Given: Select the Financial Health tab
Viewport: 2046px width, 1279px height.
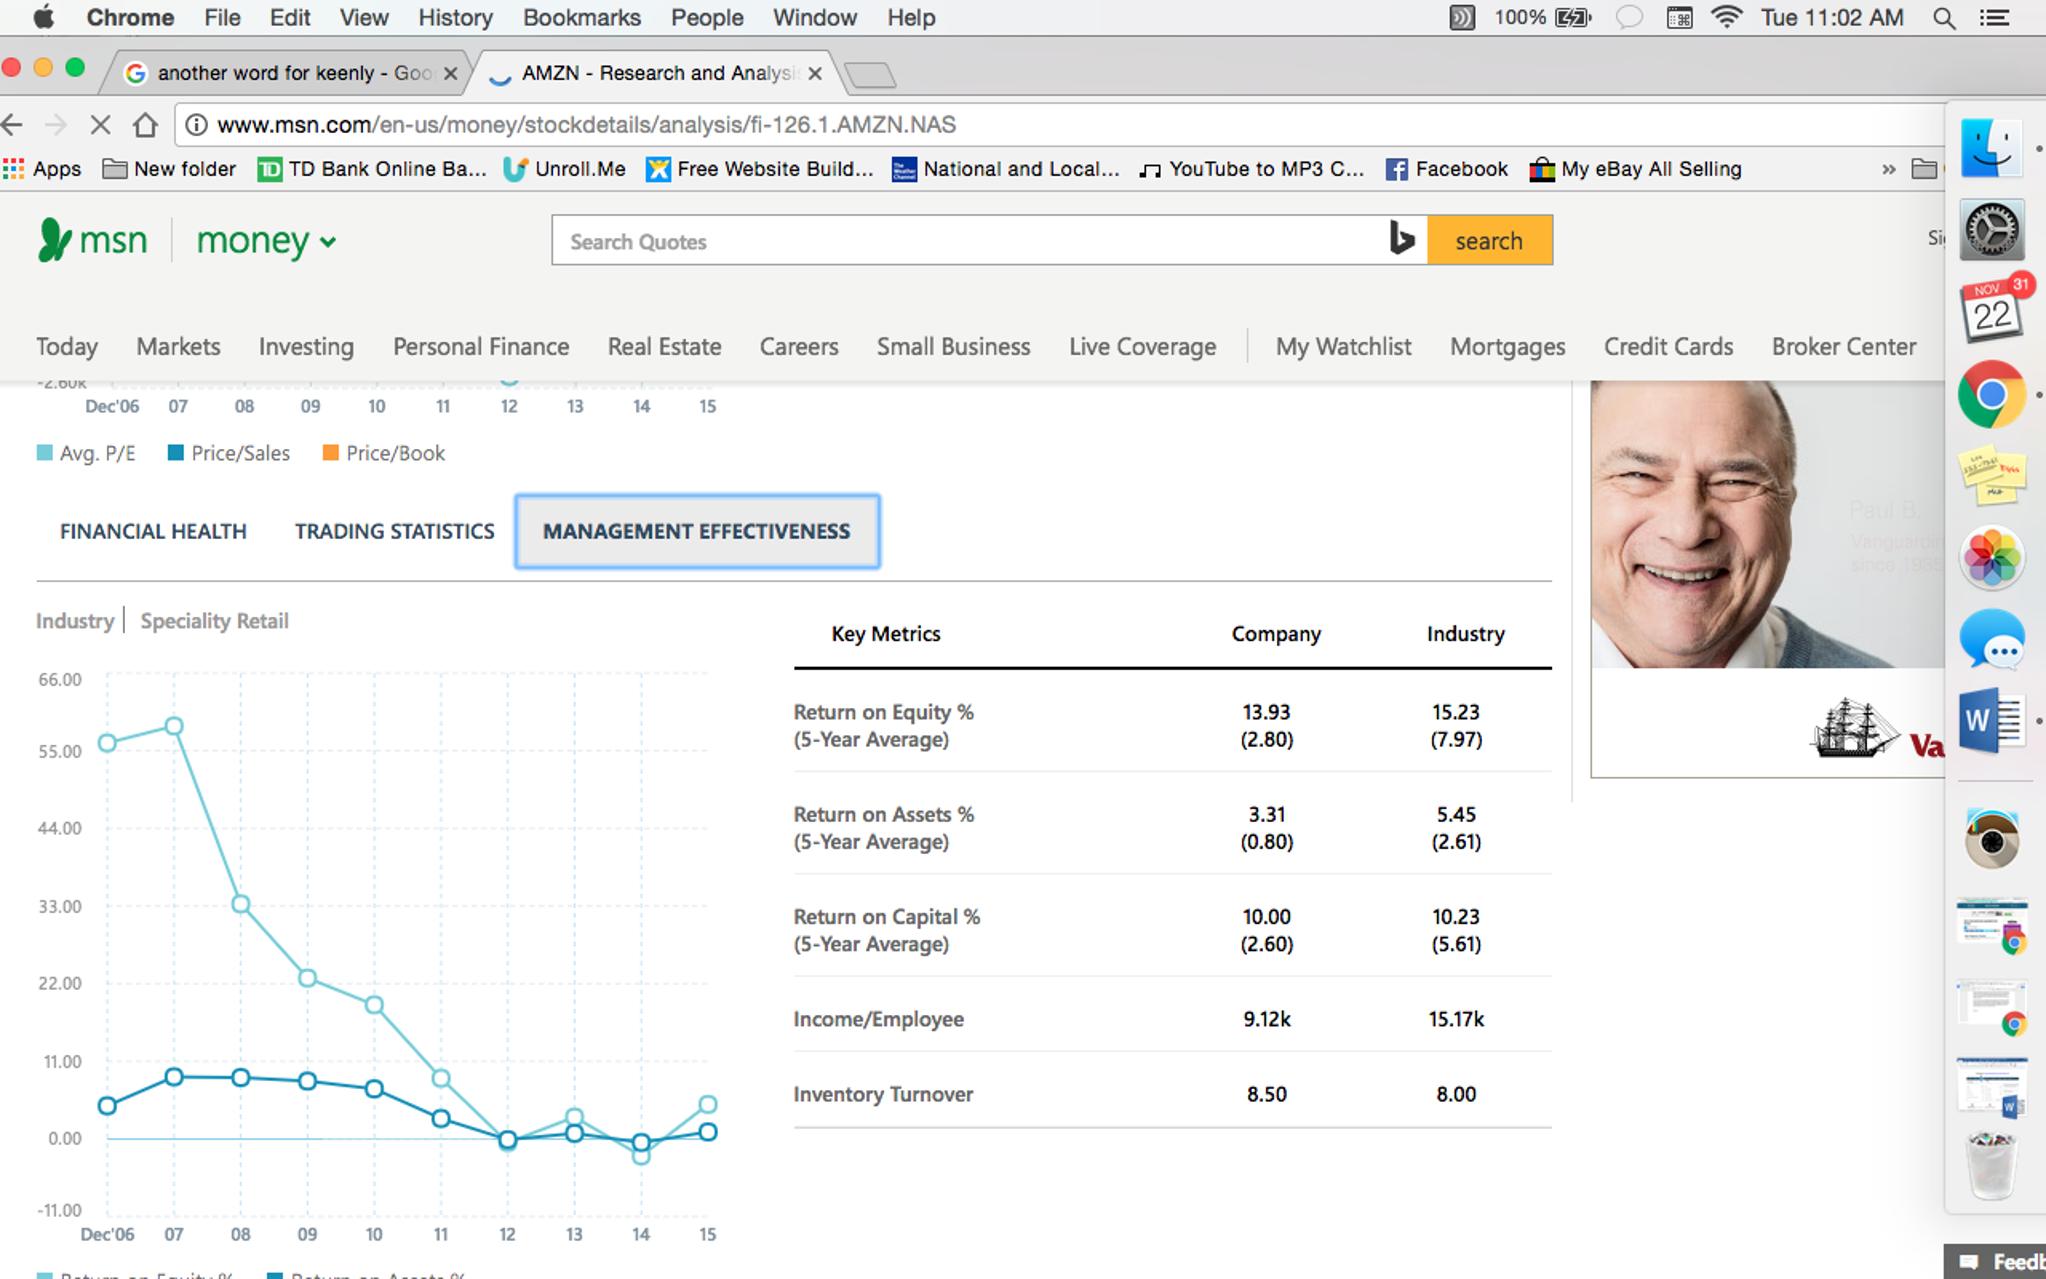Looking at the screenshot, I should pos(153,530).
